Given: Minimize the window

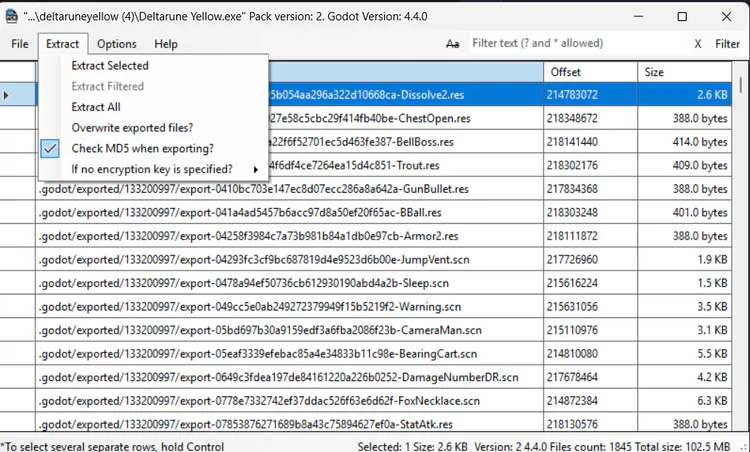Looking at the screenshot, I should click(x=639, y=17).
